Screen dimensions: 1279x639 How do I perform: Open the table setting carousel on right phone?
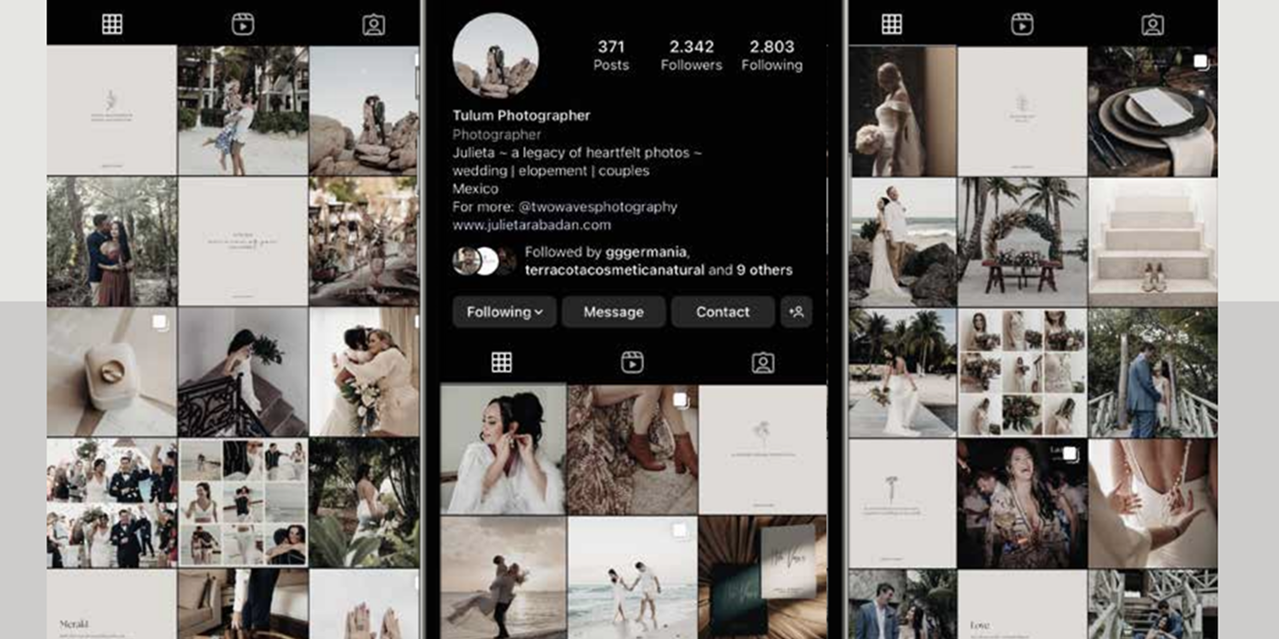point(1152,110)
